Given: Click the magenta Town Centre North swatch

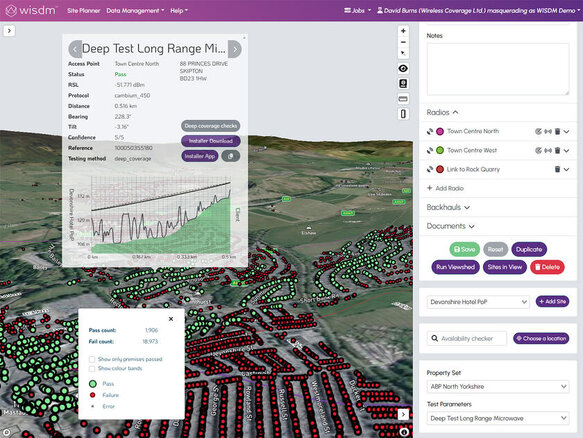Looking at the screenshot, I should point(440,131).
